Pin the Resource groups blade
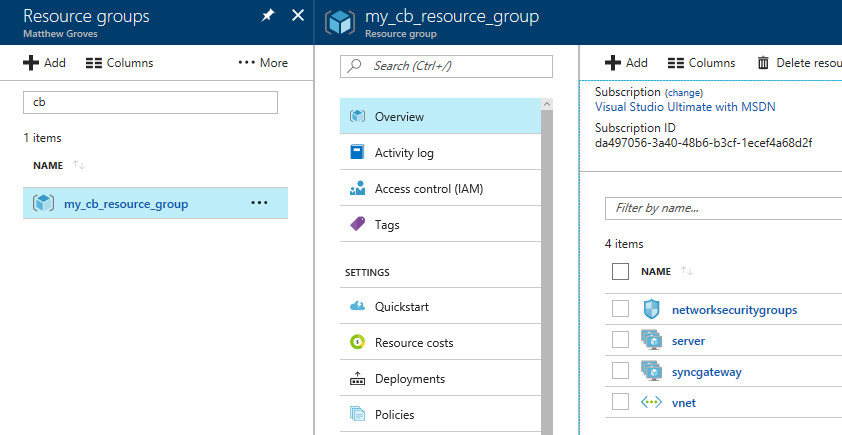The image size is (842, 435). [x=267, y=16]
